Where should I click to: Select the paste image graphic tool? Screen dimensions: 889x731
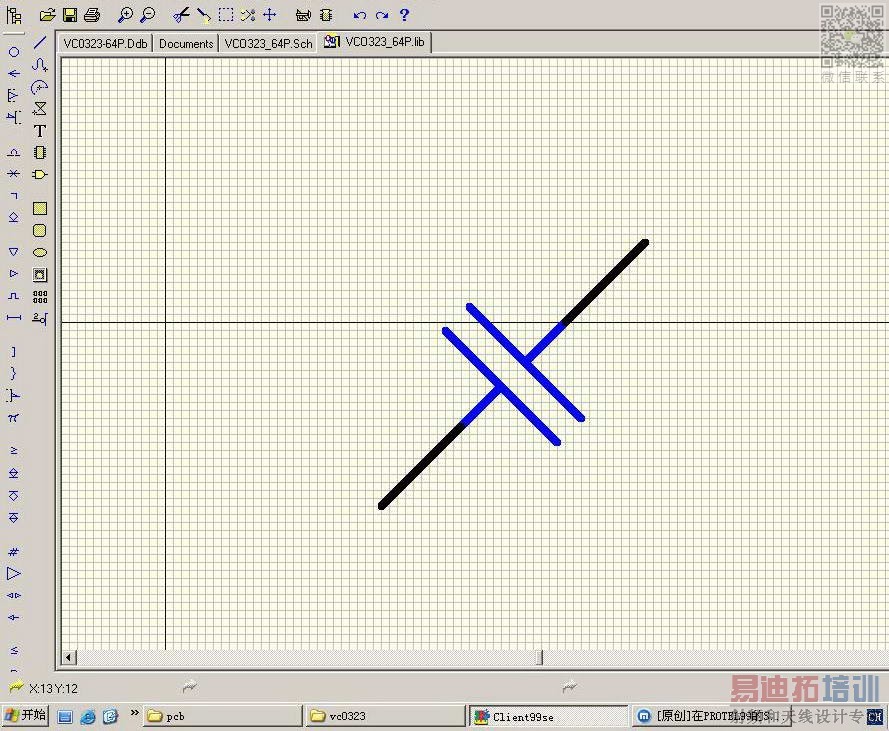tap(40, 275)
